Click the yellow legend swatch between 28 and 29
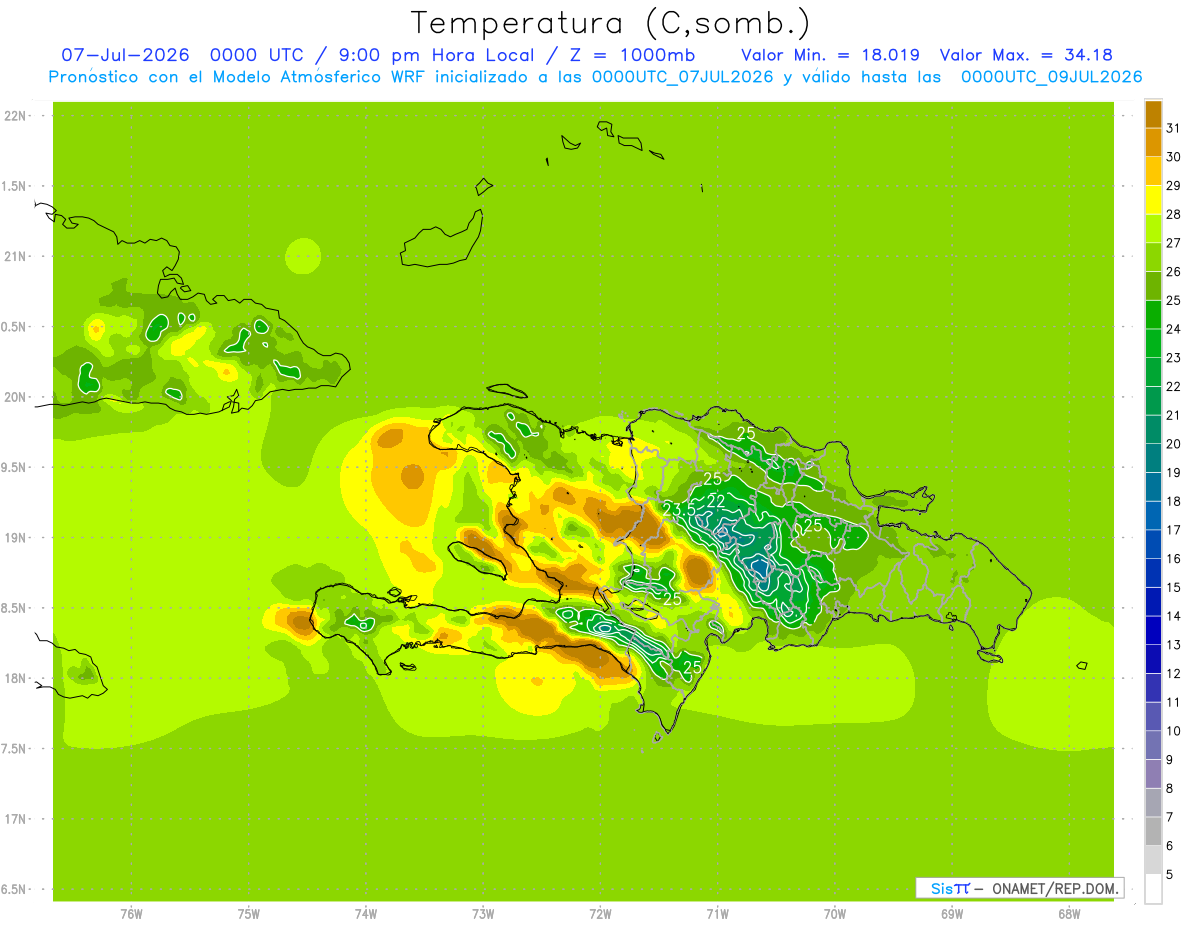This screenshot has width=1200, height=927. (x=1153, y=200)
